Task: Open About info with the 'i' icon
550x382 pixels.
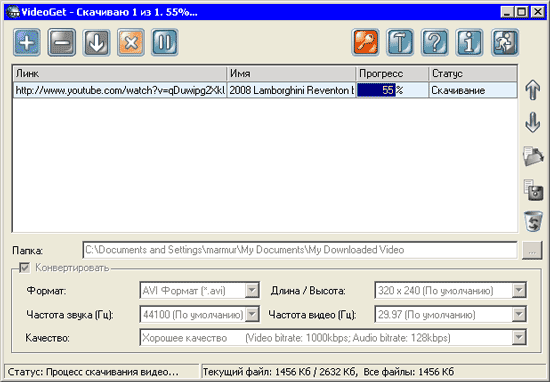Action: 470,42
